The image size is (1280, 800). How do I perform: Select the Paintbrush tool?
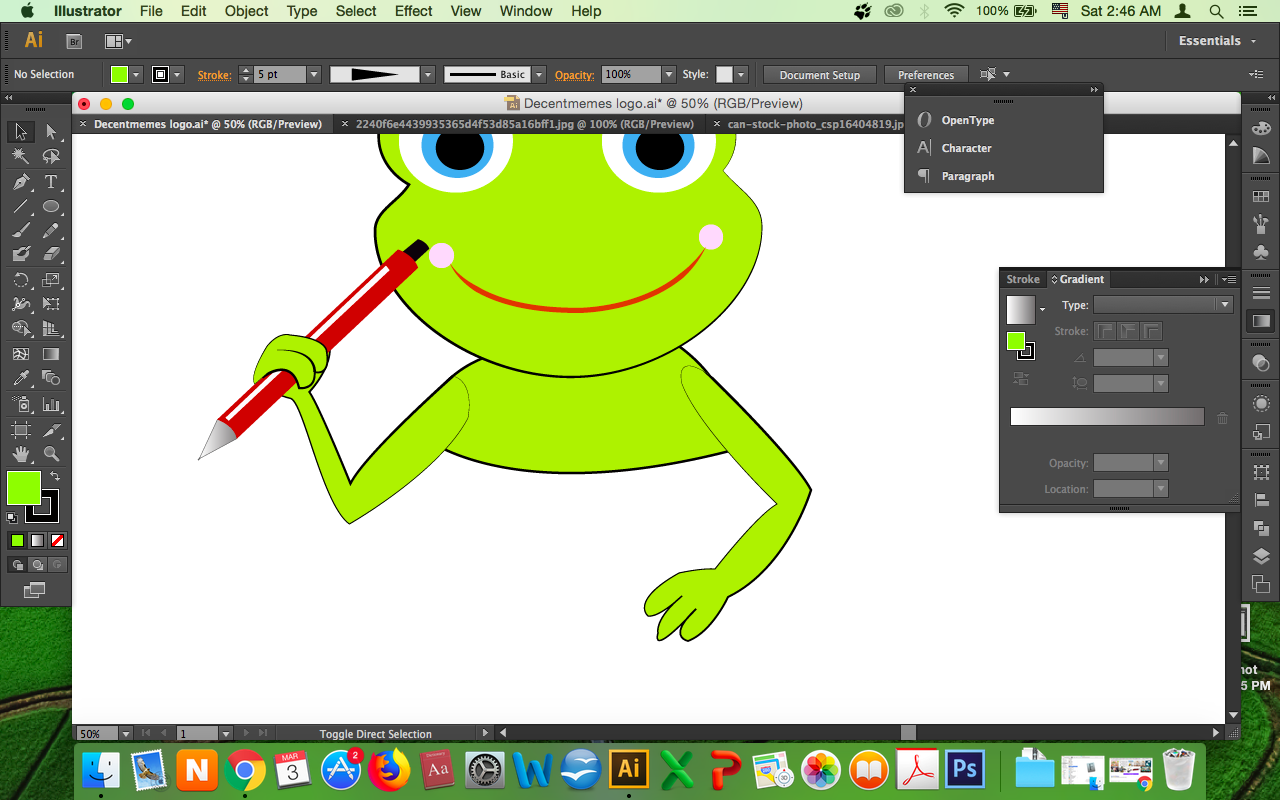tap(20, 230)
